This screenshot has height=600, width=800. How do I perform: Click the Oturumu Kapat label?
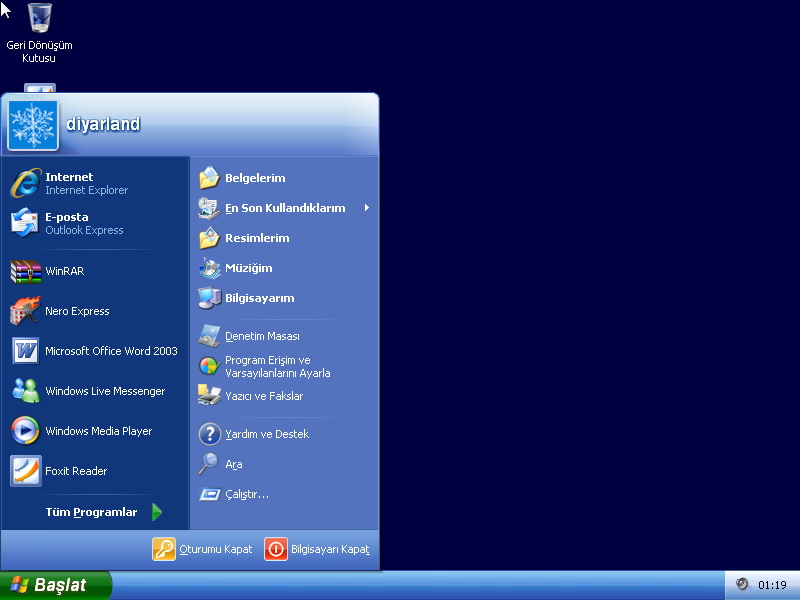[x=215, y=549]
